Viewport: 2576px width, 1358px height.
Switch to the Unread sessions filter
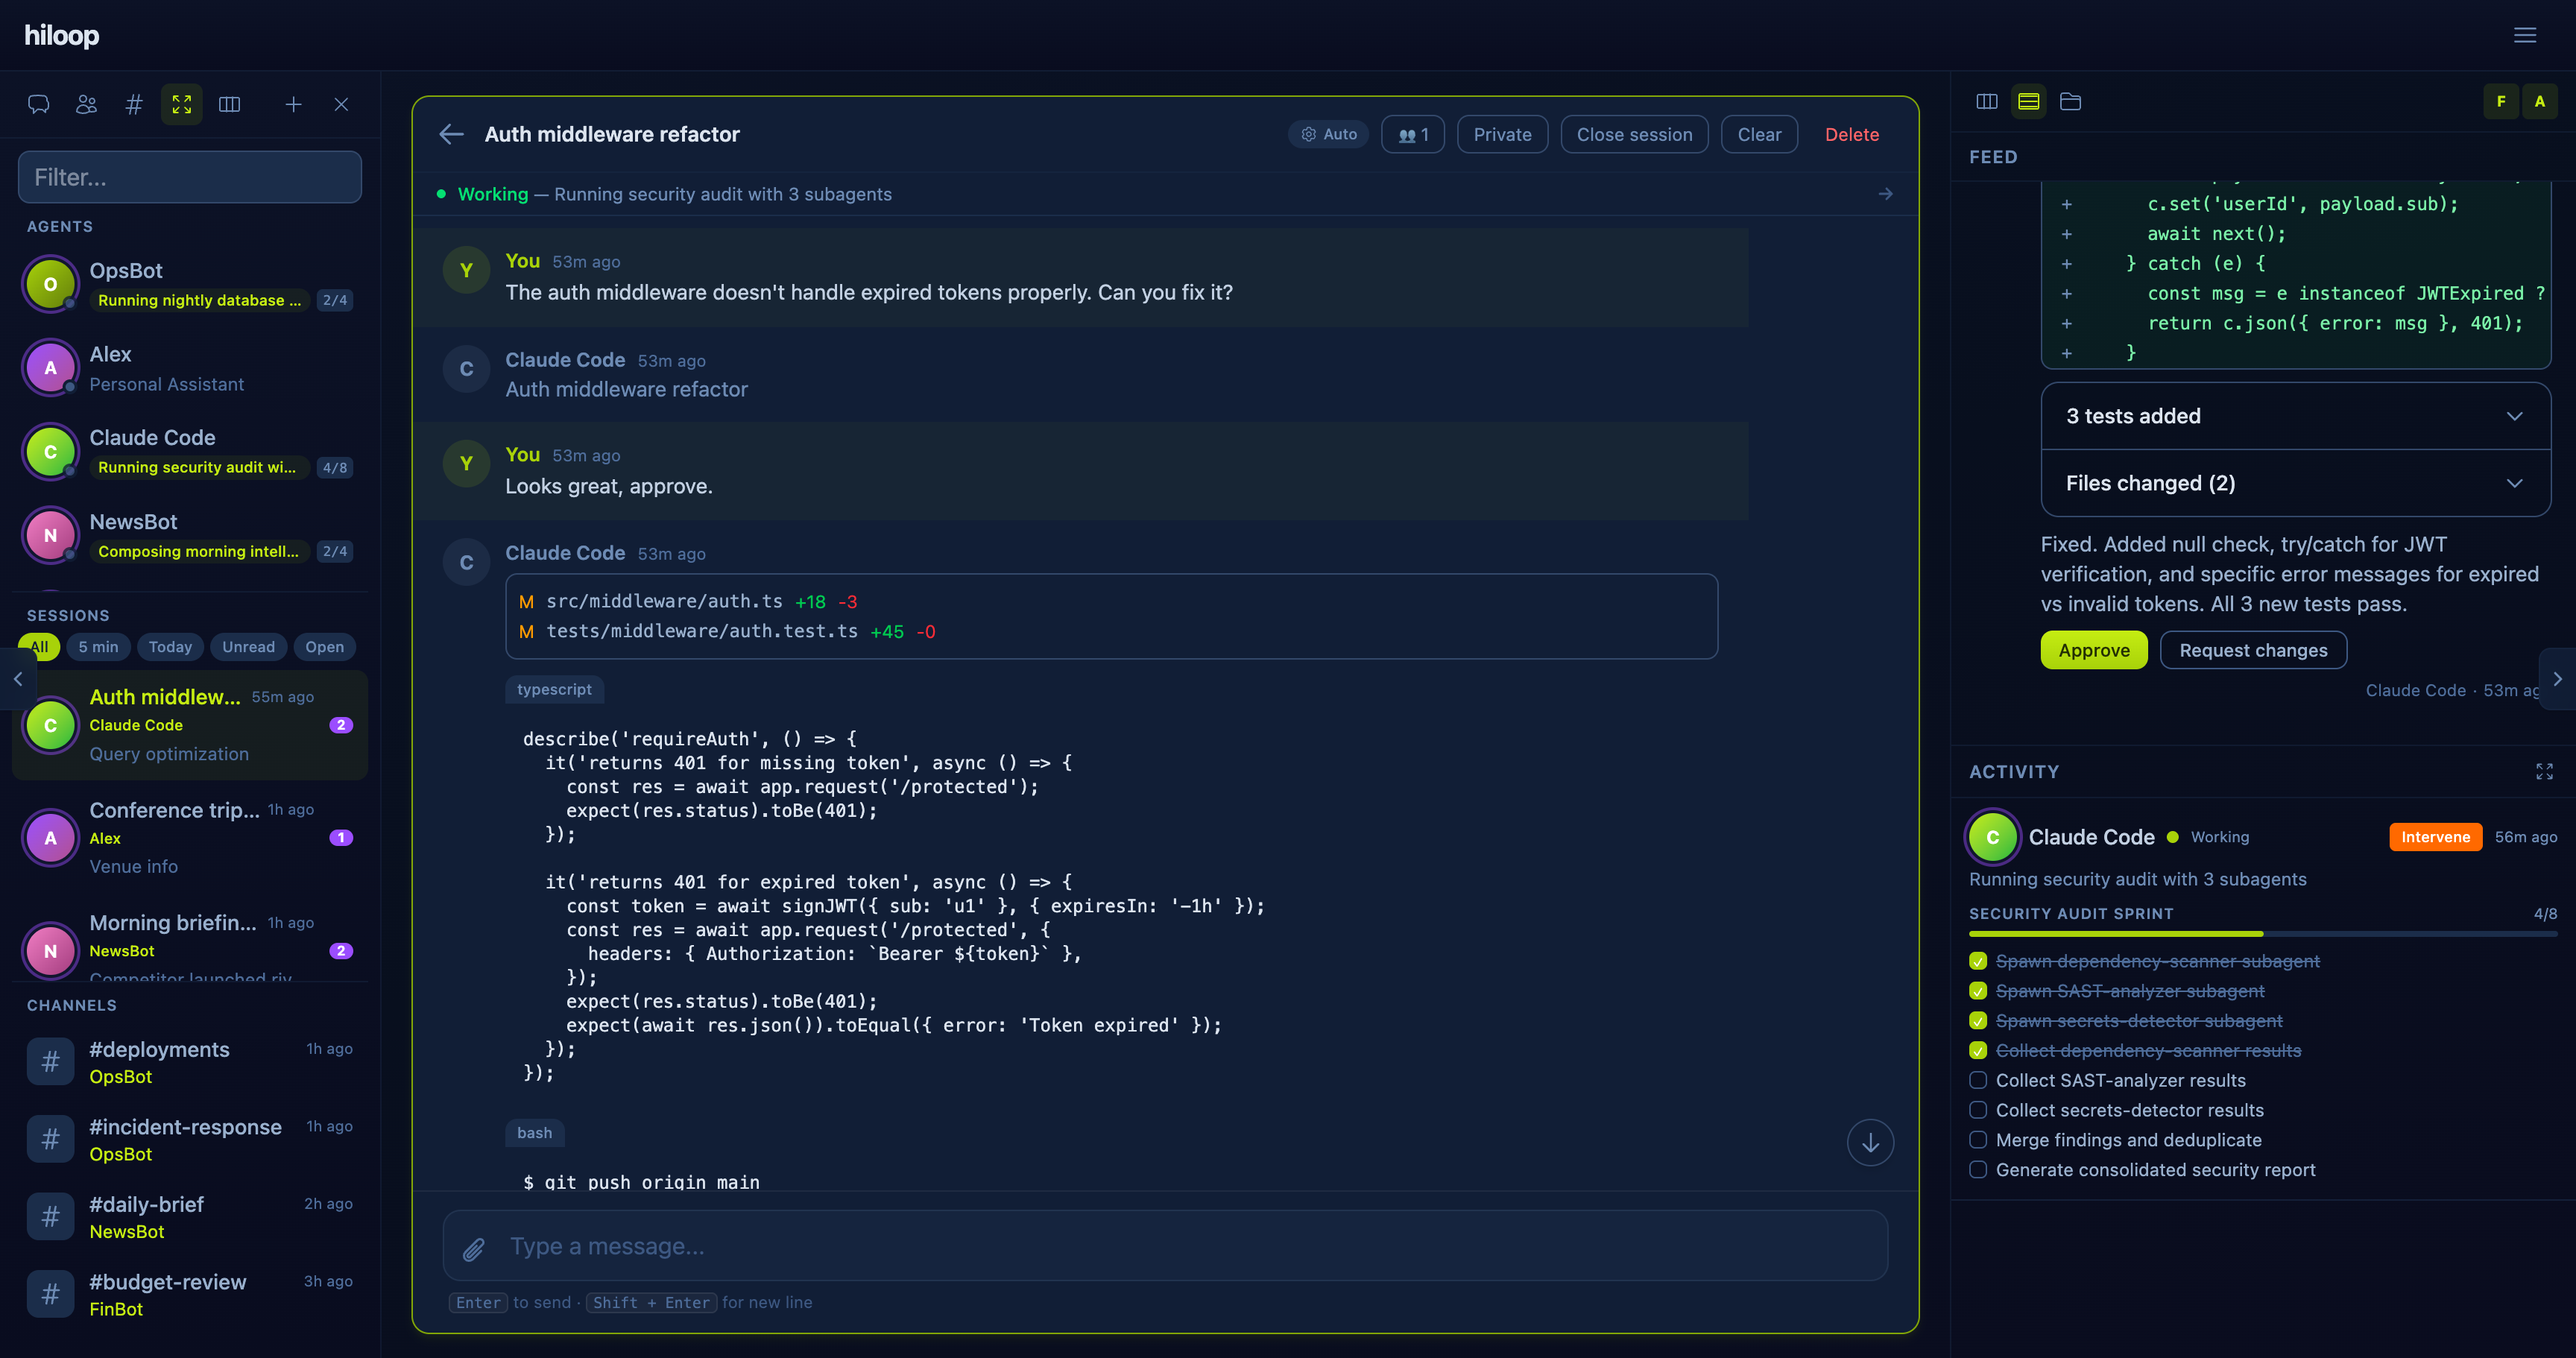(249, 647)
